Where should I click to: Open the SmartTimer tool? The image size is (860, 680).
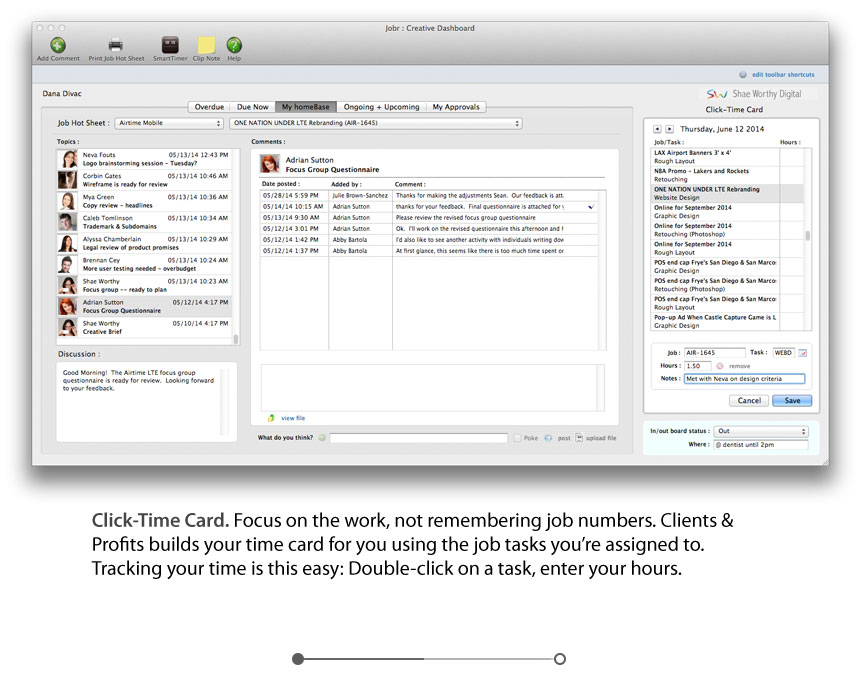(x=170, y=45)
